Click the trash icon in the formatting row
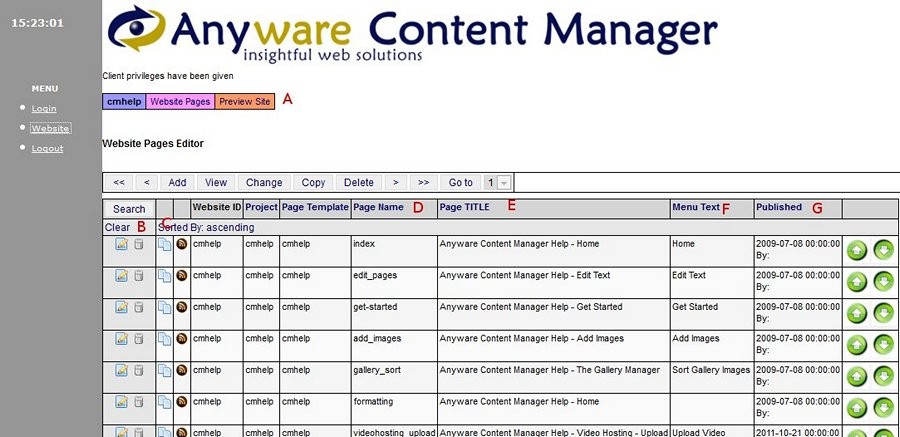Viewport: 900px width, 437px height. coord(138,402)
